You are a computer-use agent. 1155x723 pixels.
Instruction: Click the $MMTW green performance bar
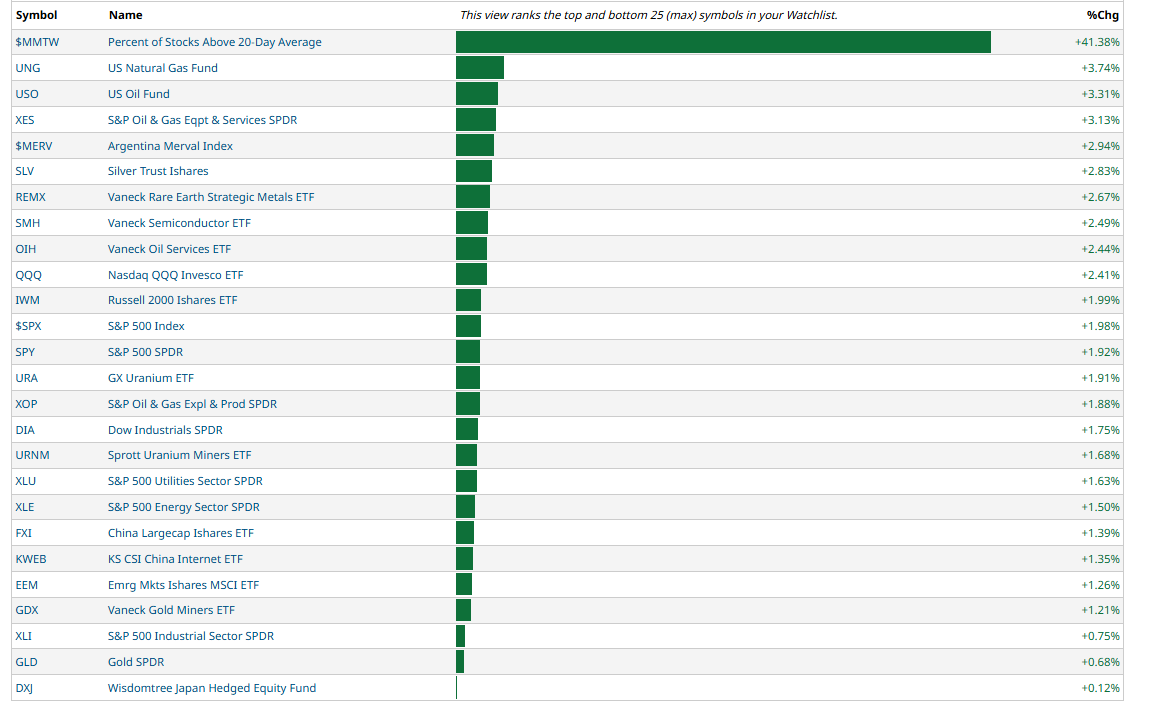722,42
